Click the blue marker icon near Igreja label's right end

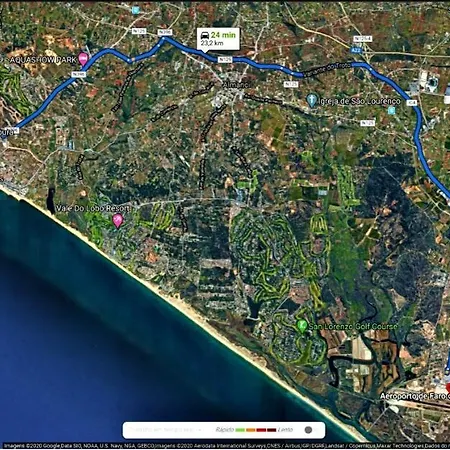point(392,110)
